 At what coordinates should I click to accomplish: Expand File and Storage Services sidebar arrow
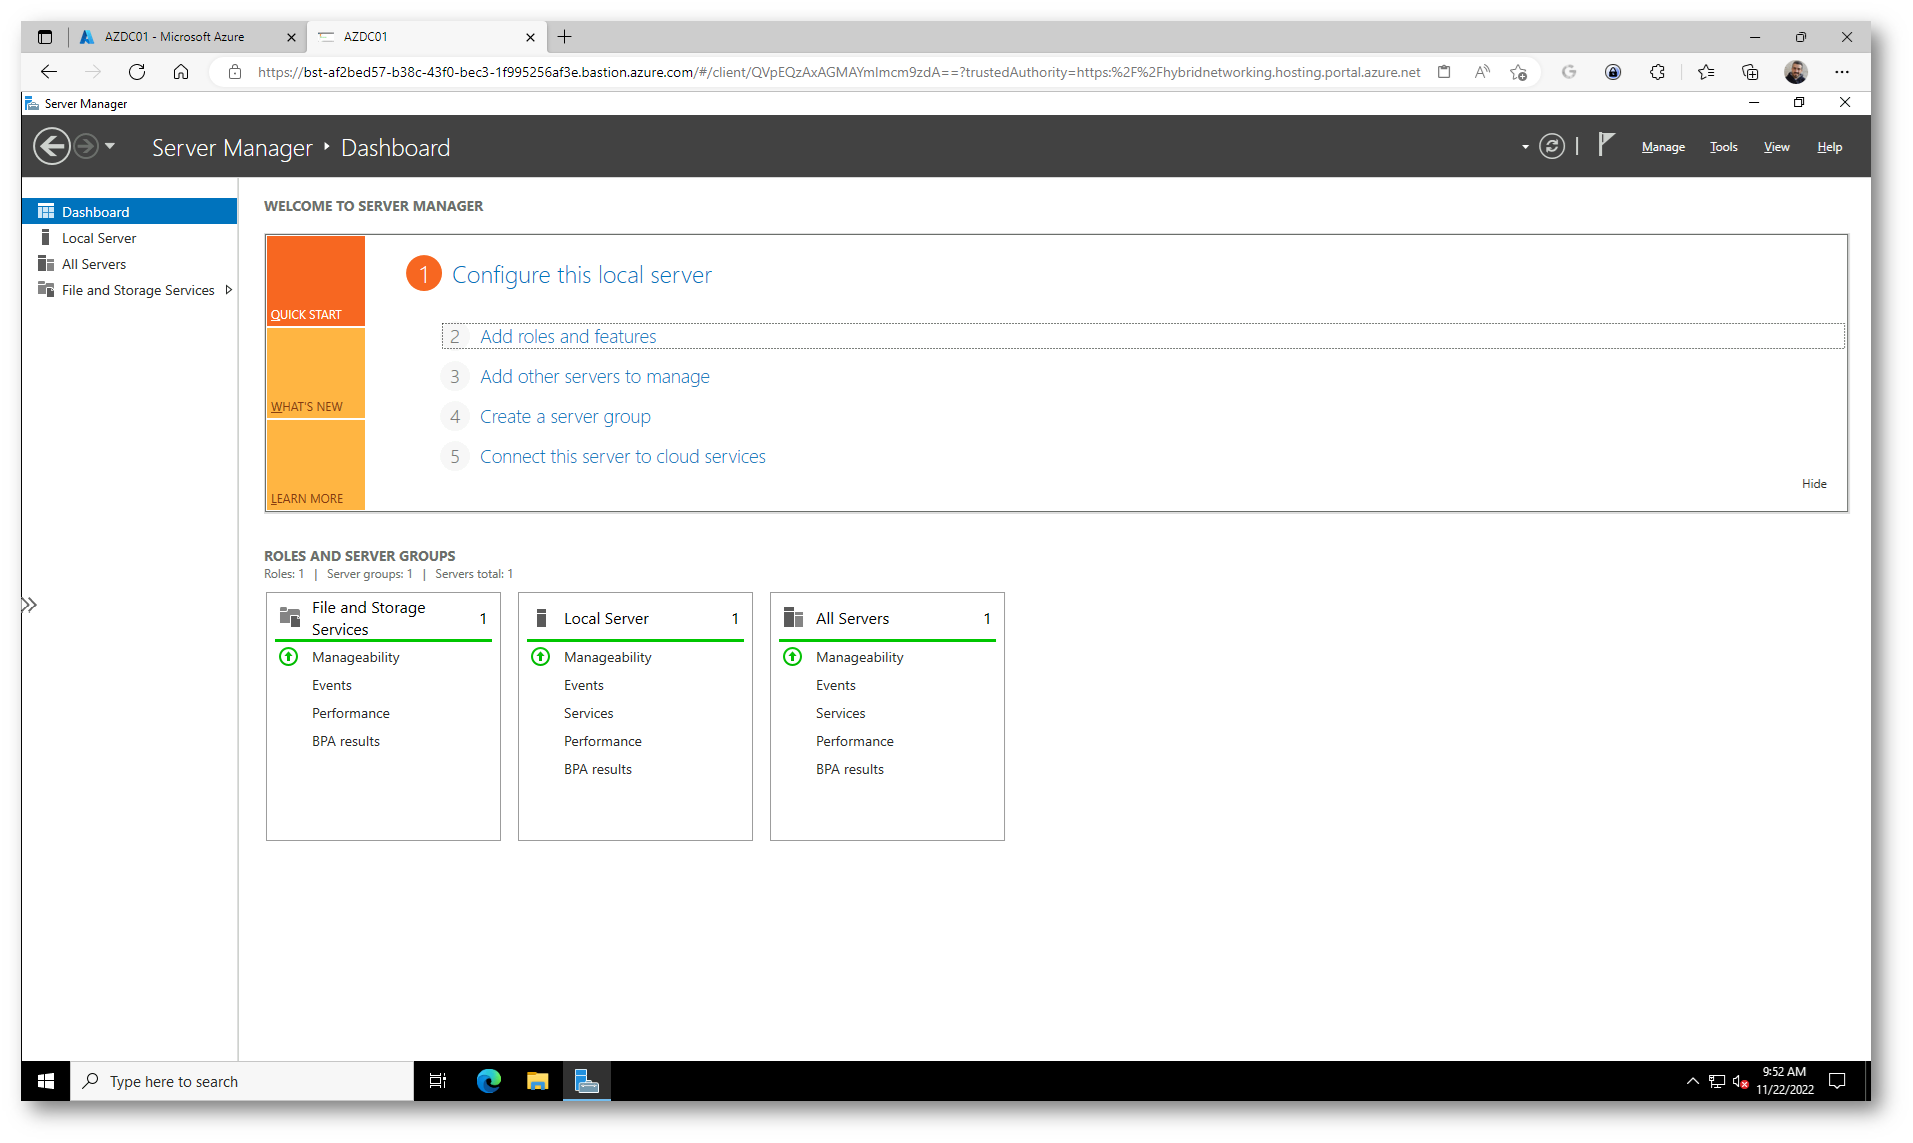click(229, 290)
